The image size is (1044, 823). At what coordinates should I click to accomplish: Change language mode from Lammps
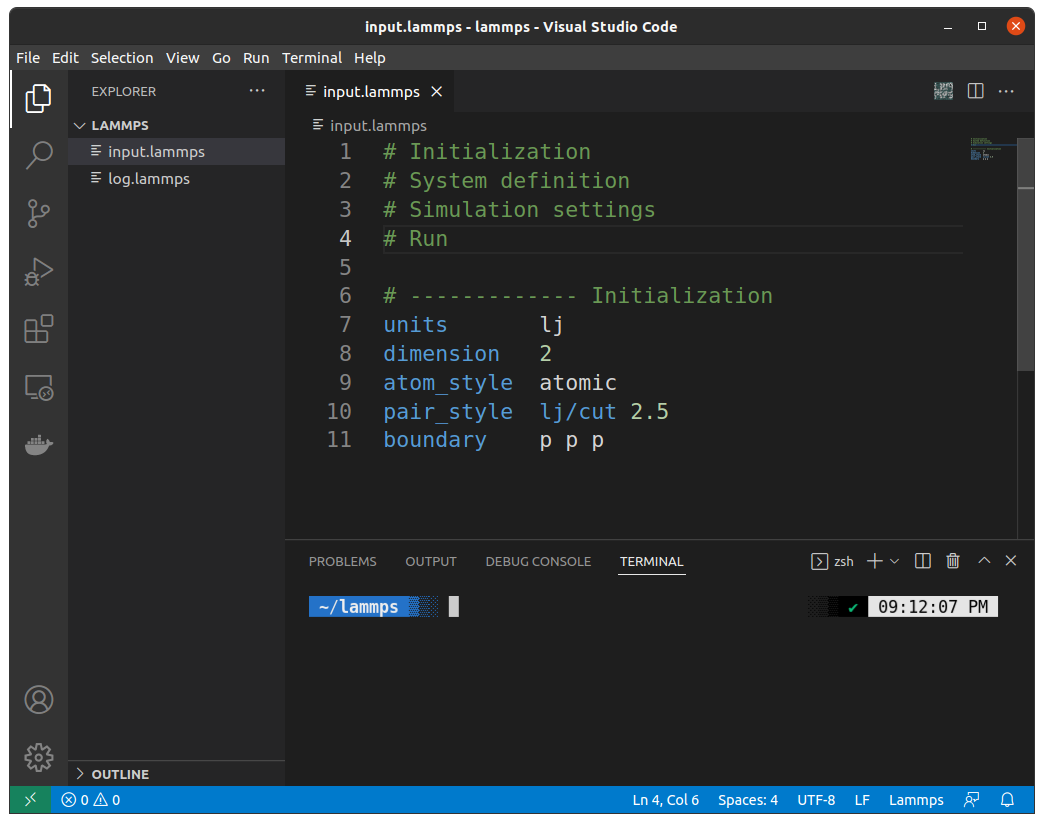pos(915,800)
